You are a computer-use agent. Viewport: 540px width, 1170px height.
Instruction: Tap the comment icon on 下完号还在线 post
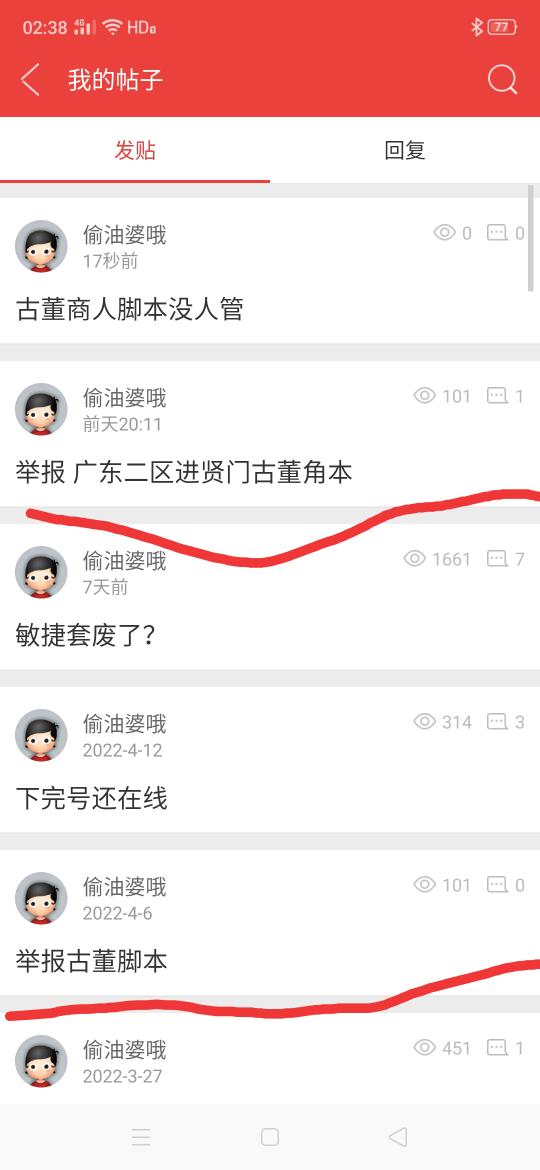[497, 722]
